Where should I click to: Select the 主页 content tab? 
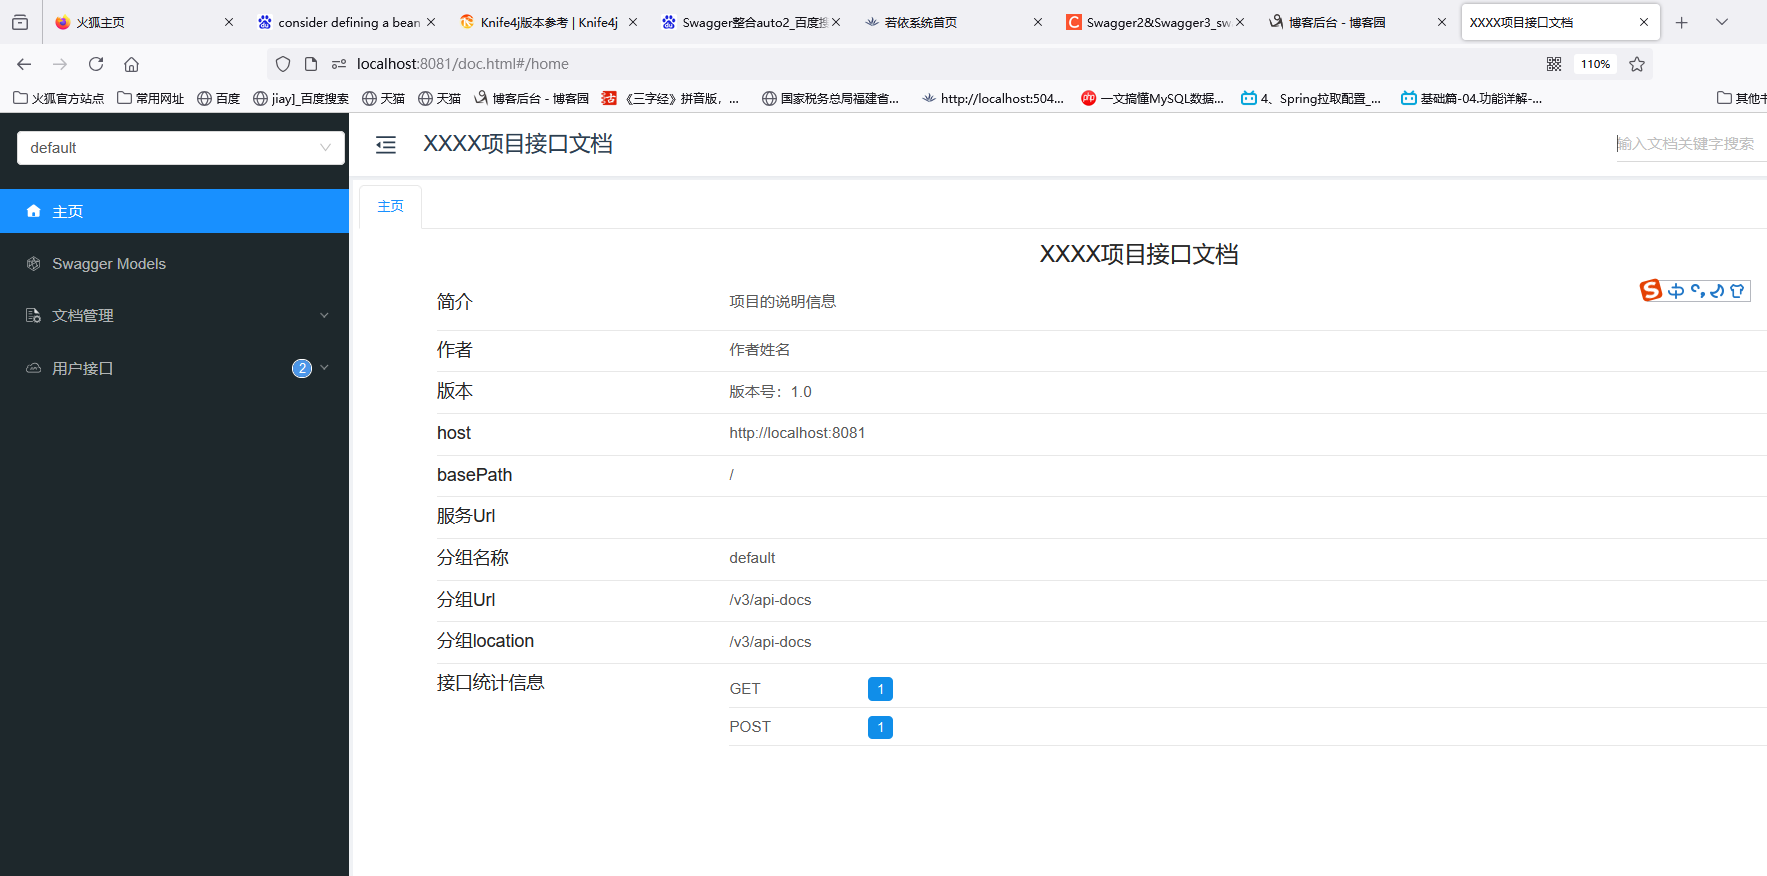coord(390,206)
